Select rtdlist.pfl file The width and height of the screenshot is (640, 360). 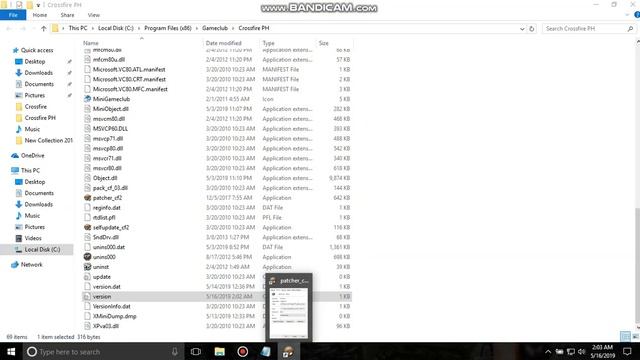(104, 218)
